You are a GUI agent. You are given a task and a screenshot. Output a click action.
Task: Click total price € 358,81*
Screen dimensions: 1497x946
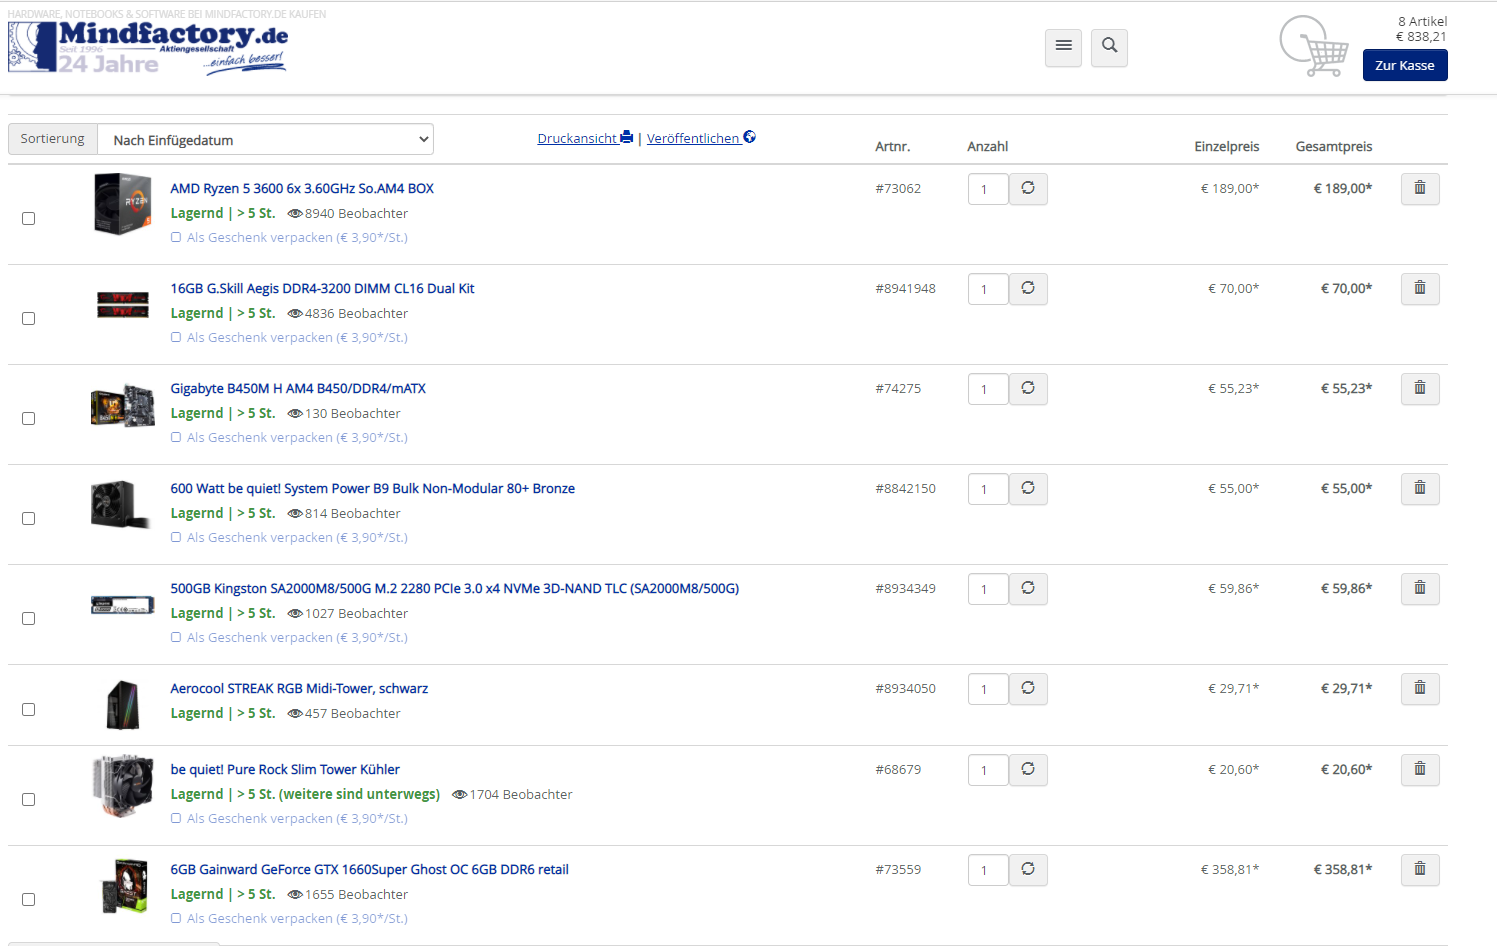tap(1342, 869)
